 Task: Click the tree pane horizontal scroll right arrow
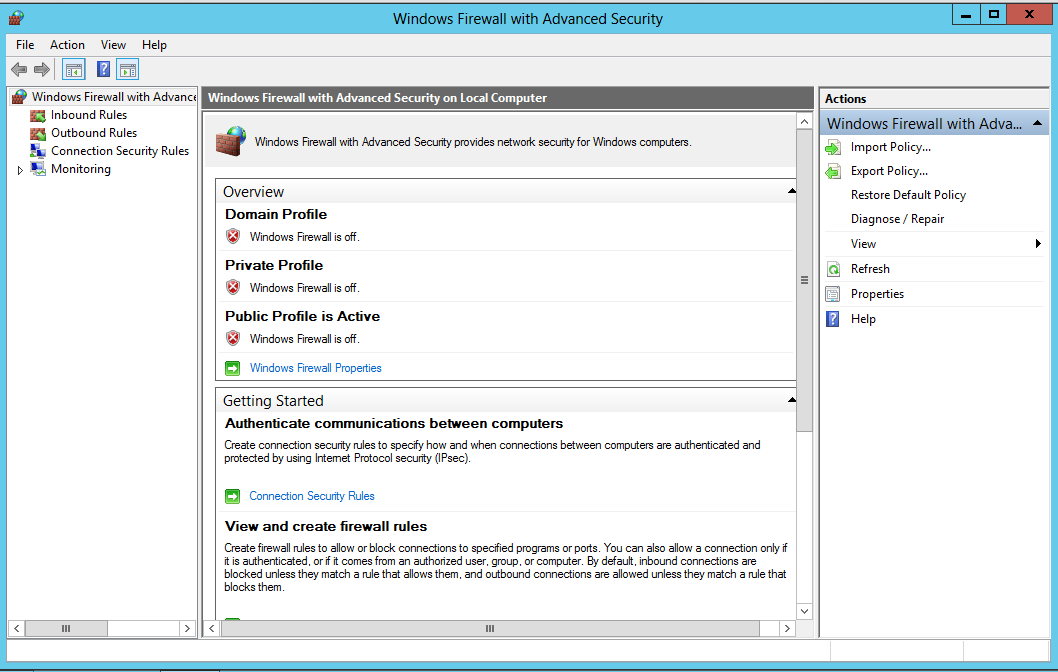[187, 629]
